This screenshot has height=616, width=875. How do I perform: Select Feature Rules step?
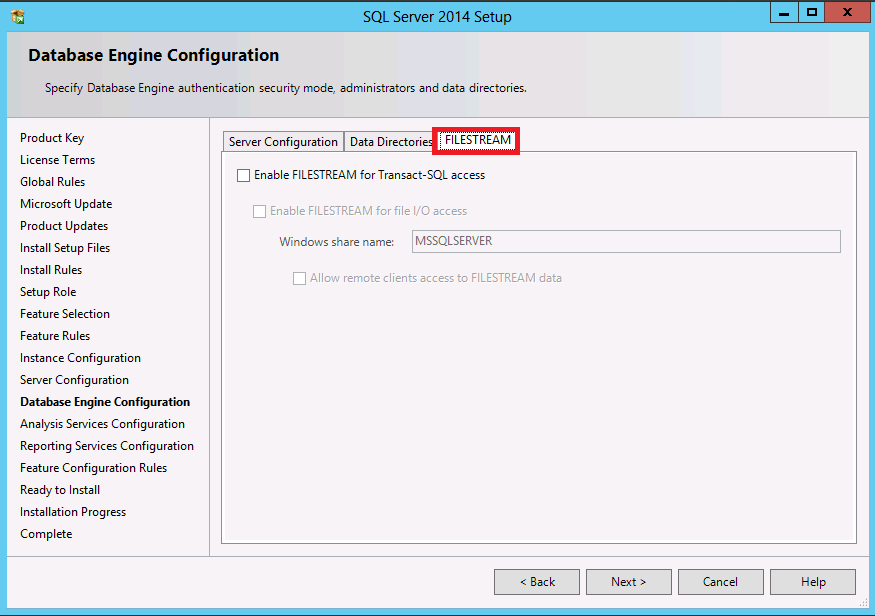click(55, 336)
